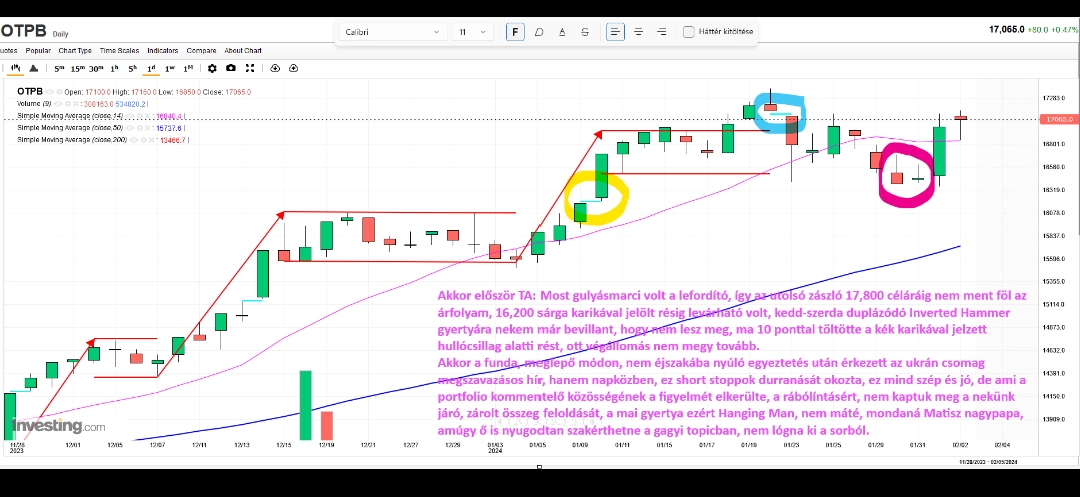Open the Compare menu
This screenshot has width=1080, height=497.
point(201,50)
